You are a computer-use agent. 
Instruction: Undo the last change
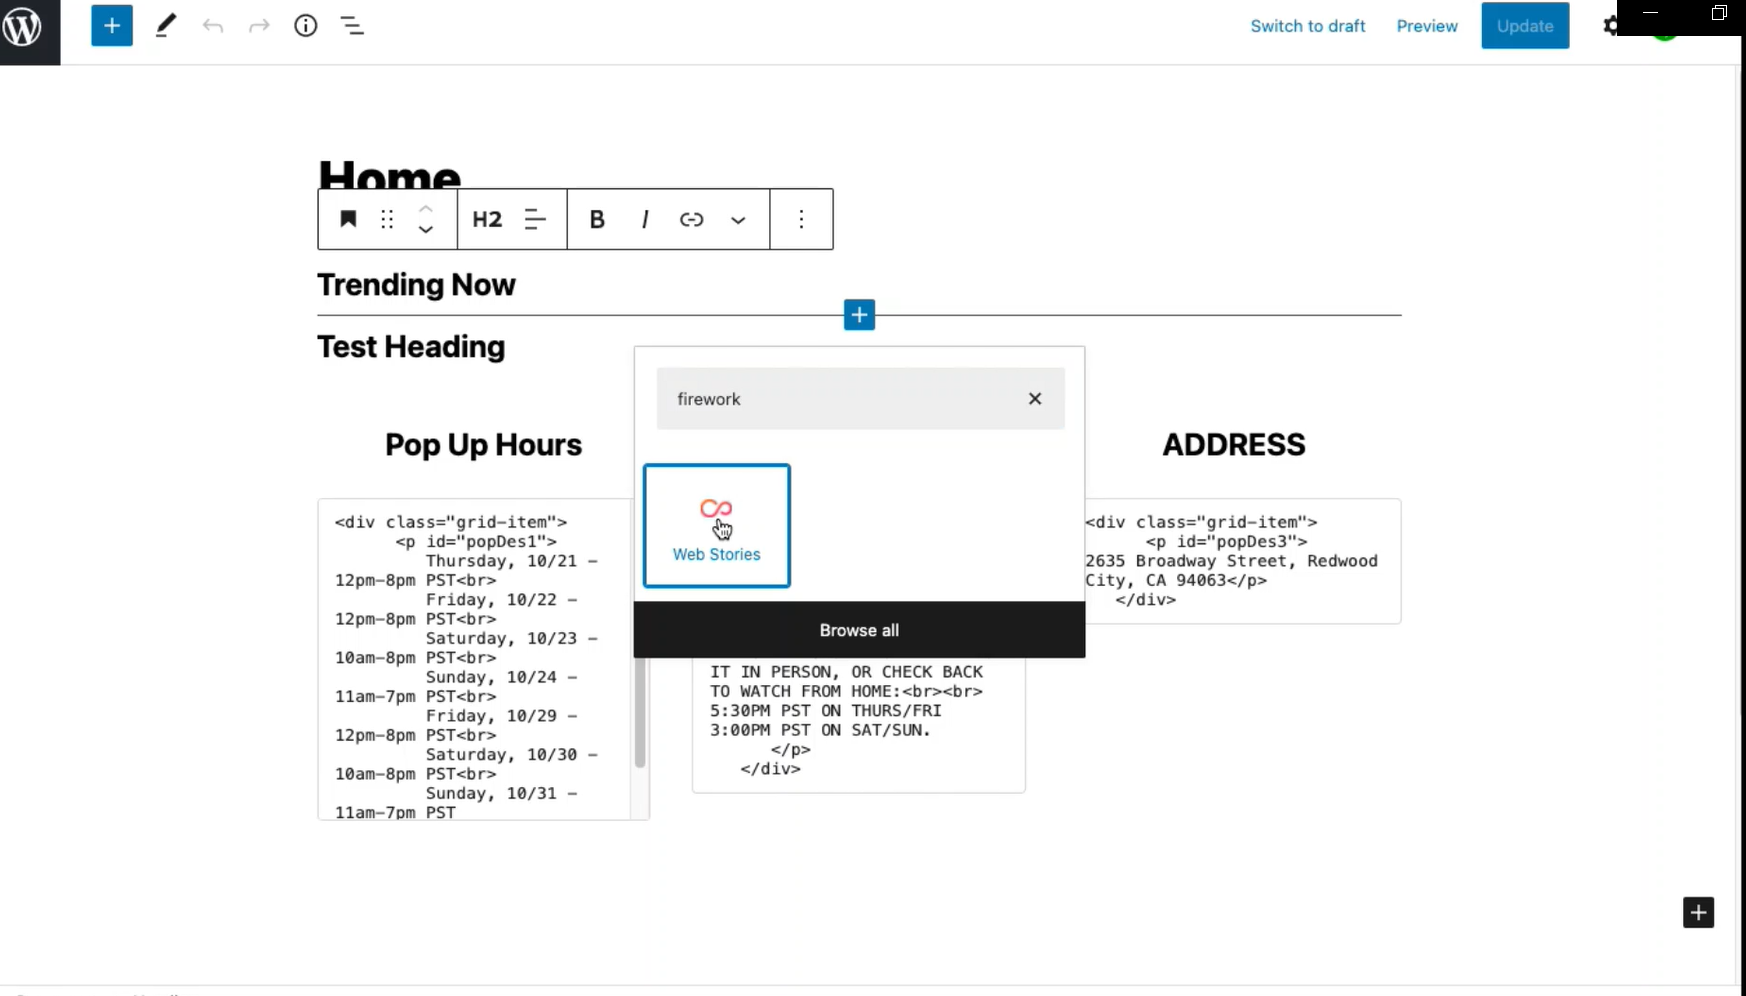click(212, 25)
